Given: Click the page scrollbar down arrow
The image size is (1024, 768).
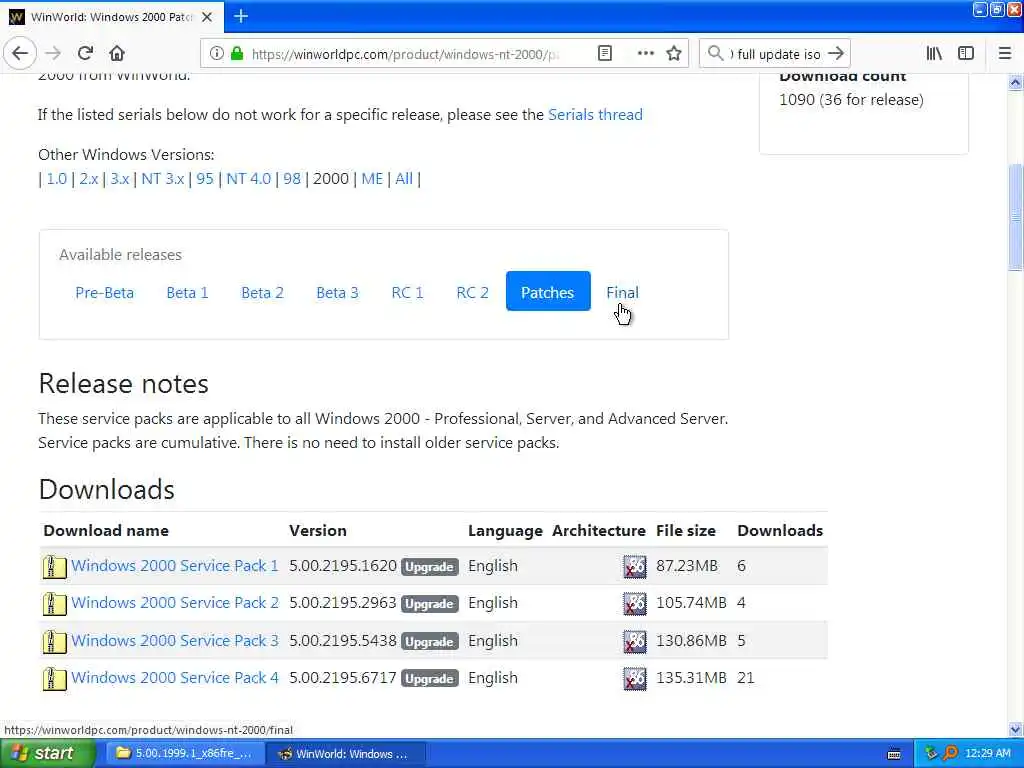Looking at the screenshot, I should click(x=1015, y=729).
